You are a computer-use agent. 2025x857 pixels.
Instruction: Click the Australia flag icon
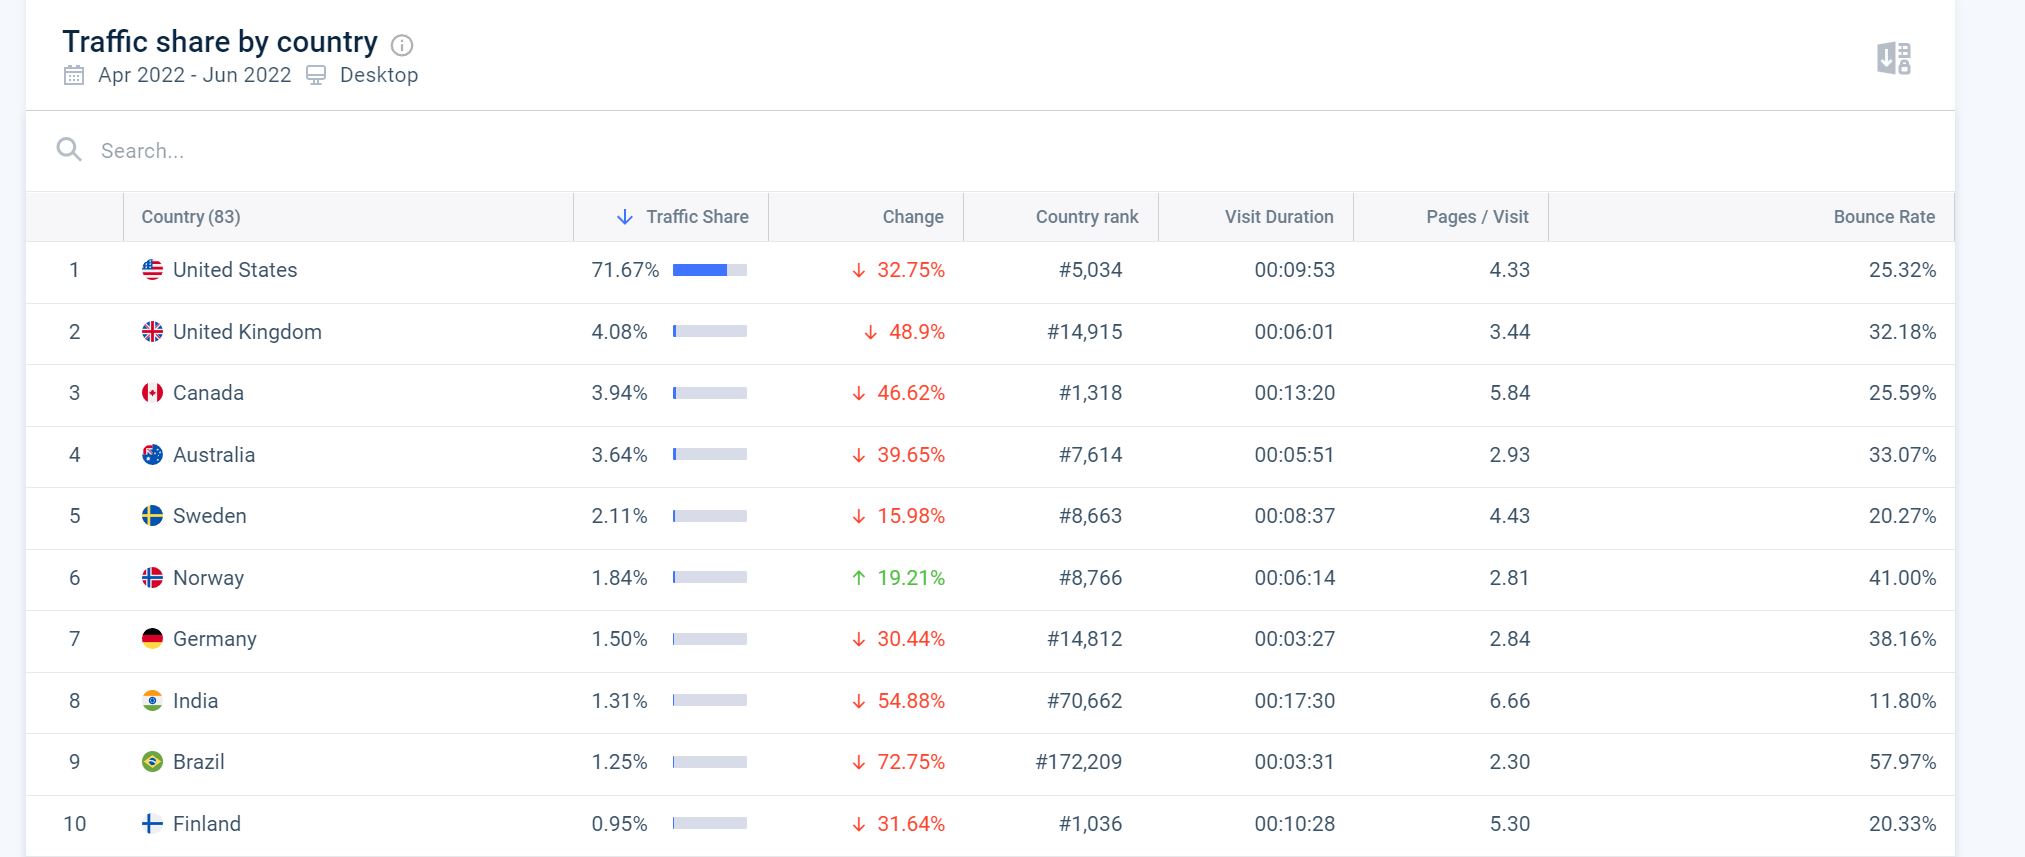pos(152,455)
